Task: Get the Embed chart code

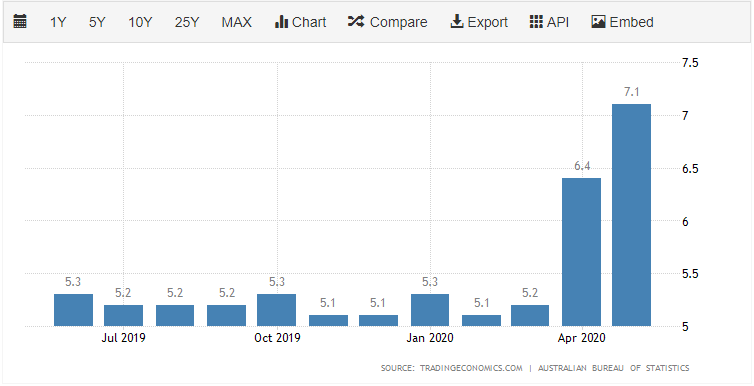Action: click(x=622, y=22)
